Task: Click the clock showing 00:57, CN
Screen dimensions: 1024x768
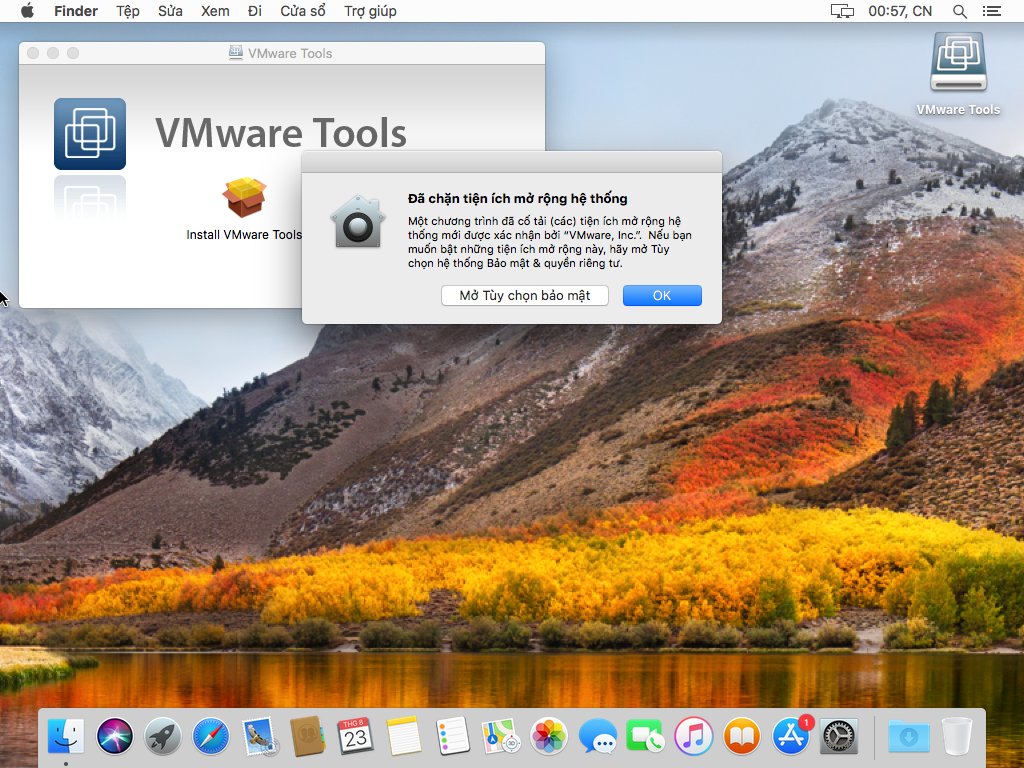Action: 900,11
